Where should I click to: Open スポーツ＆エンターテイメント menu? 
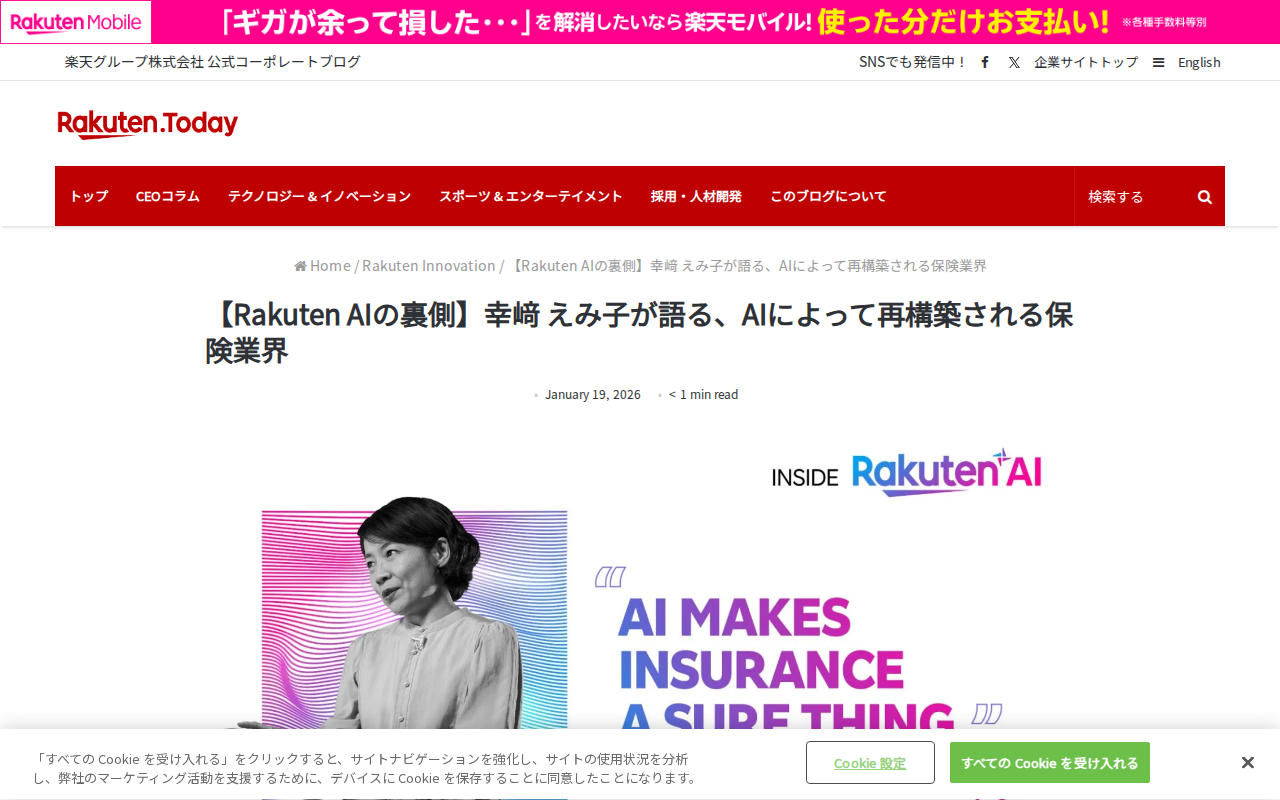pos(531,196)
